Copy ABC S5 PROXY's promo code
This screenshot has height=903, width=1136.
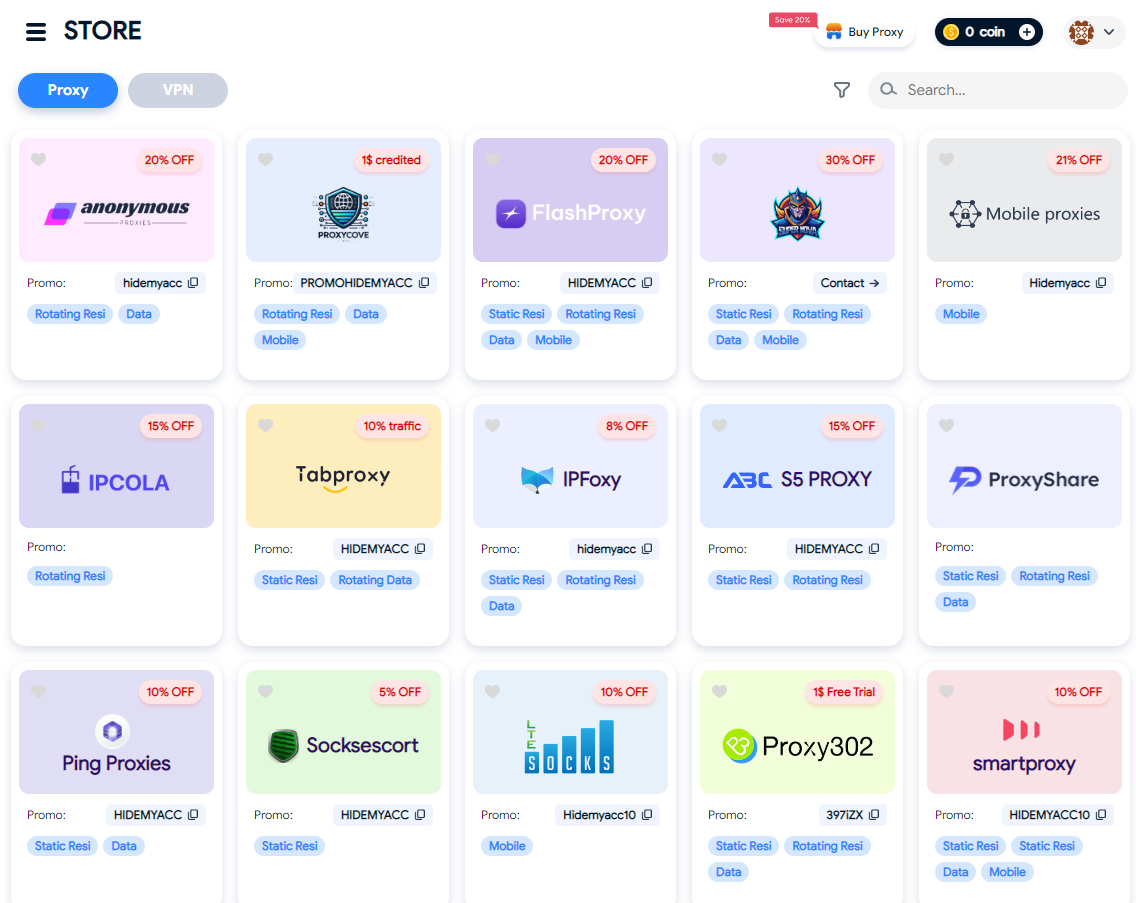pyautogui.click(x=874, y=549)
